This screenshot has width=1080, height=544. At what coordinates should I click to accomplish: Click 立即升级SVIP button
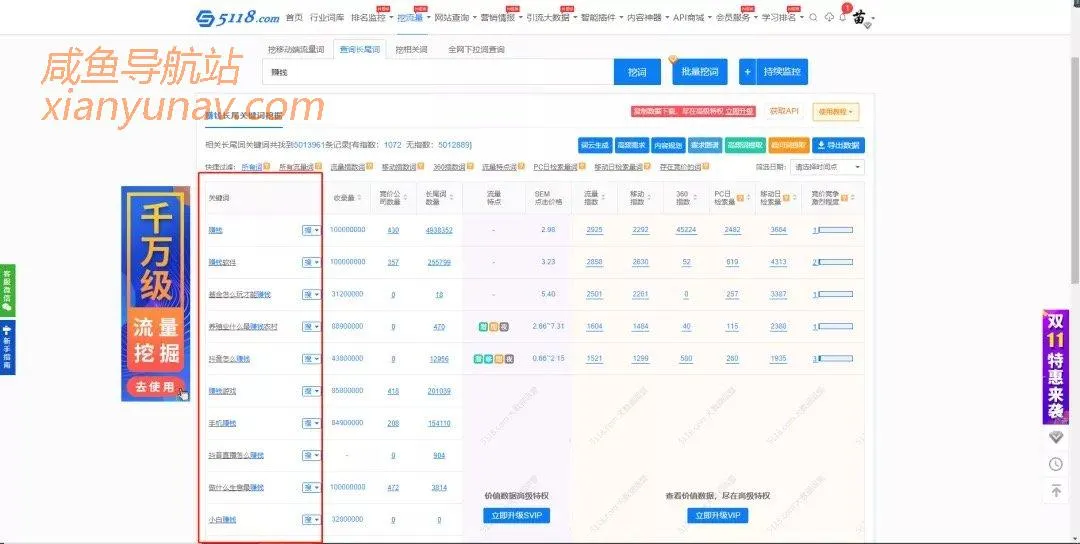click(x=517, y=516)
